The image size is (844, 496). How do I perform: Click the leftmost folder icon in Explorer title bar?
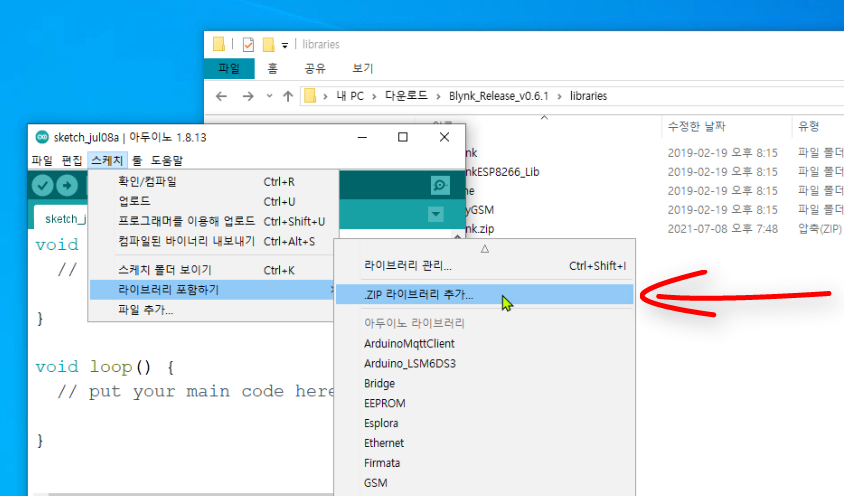click(219, 44)
